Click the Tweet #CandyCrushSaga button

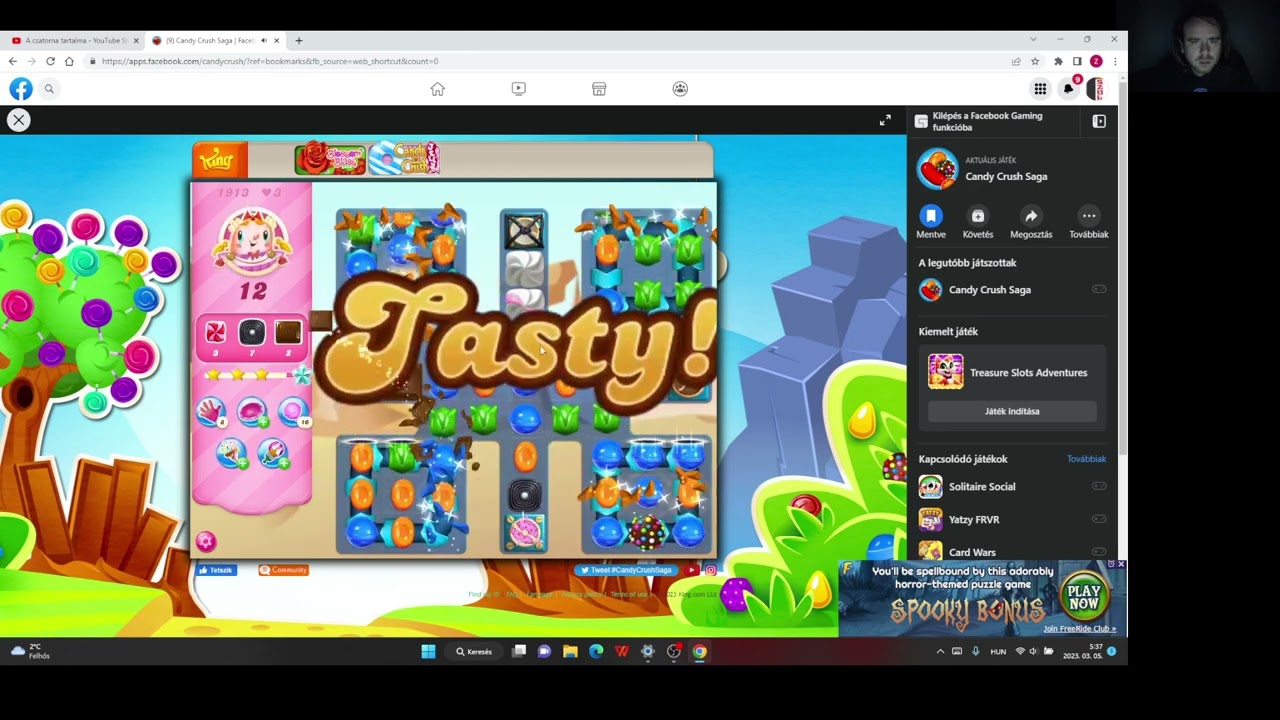(x=626, y=570)
